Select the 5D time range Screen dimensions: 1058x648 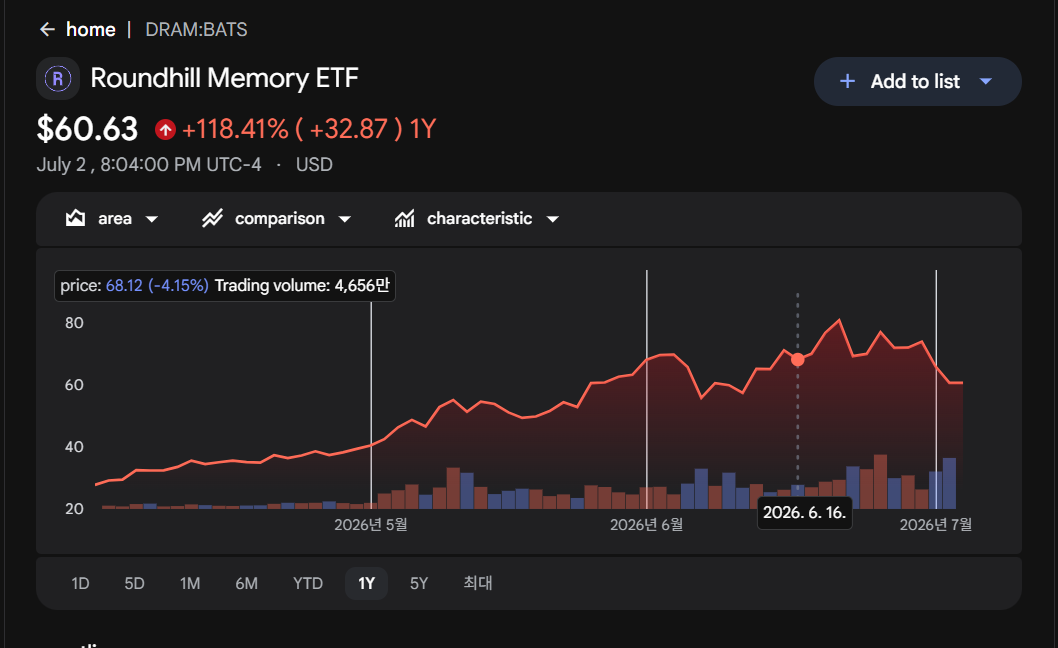(x=134, y=583)
